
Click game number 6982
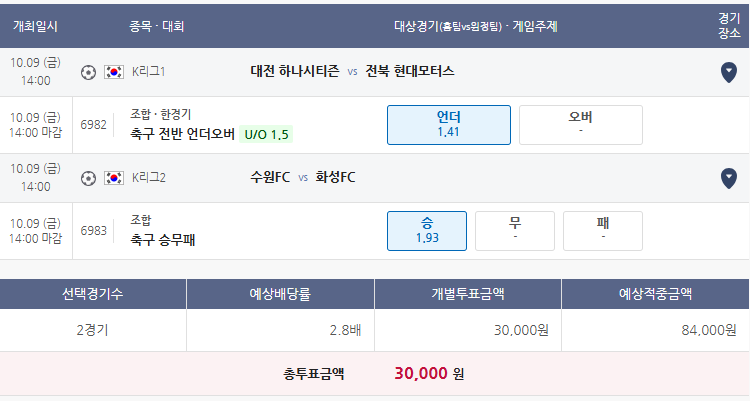pyautogui.click(x=93, y=125)
